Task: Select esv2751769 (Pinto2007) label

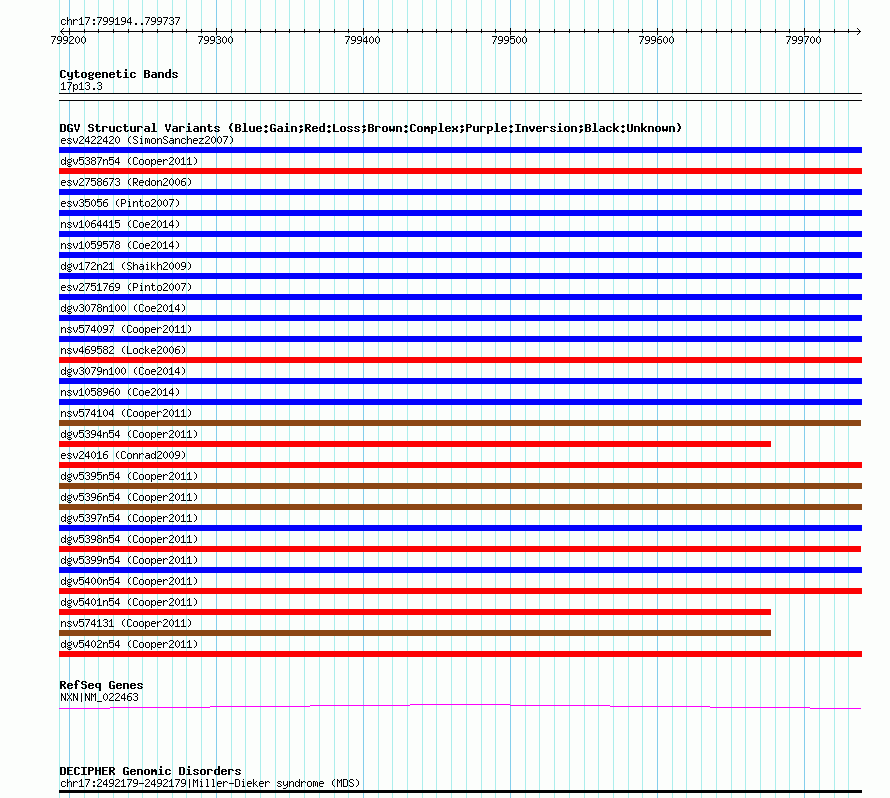Action: 126,287
